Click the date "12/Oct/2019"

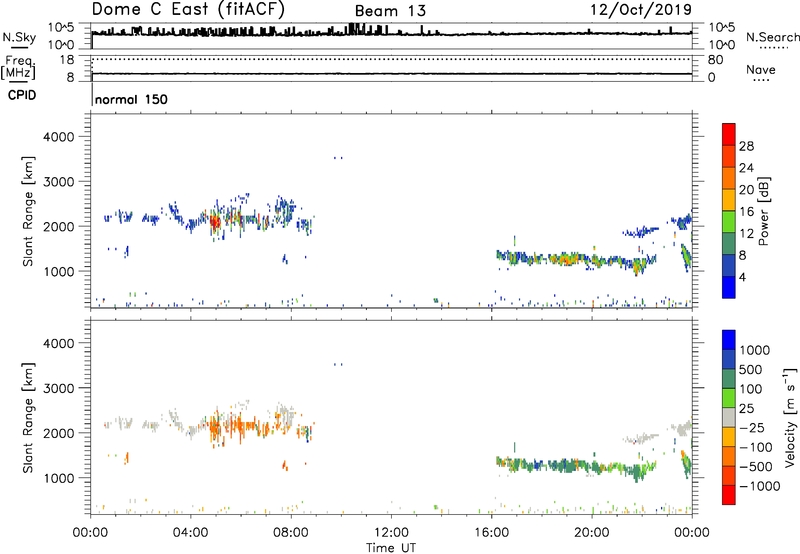pos(641,10)
